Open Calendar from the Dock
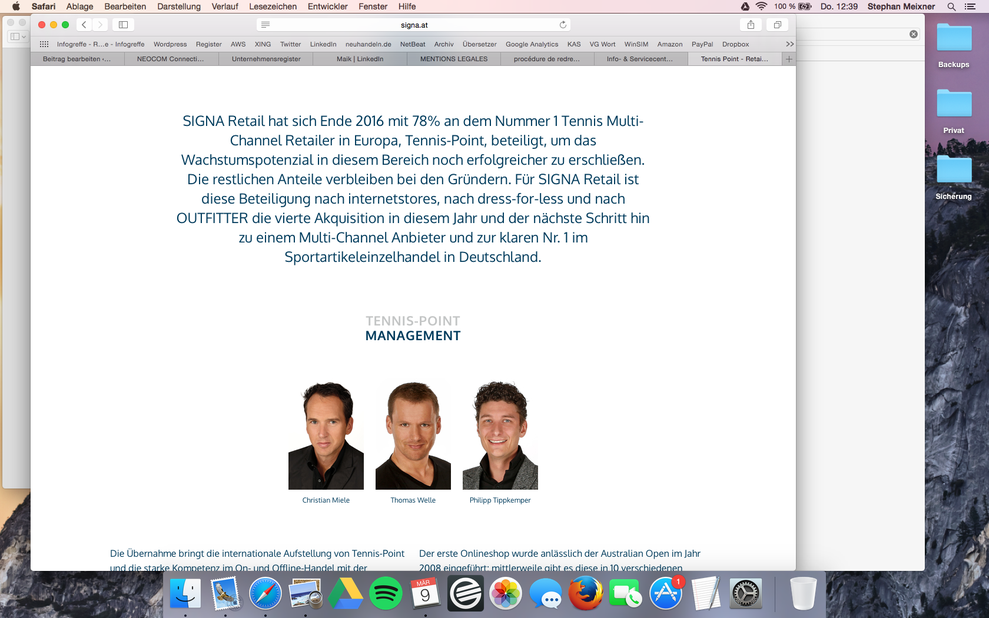The height and width of the screenshot is (618, 989). tap(425, 593)
